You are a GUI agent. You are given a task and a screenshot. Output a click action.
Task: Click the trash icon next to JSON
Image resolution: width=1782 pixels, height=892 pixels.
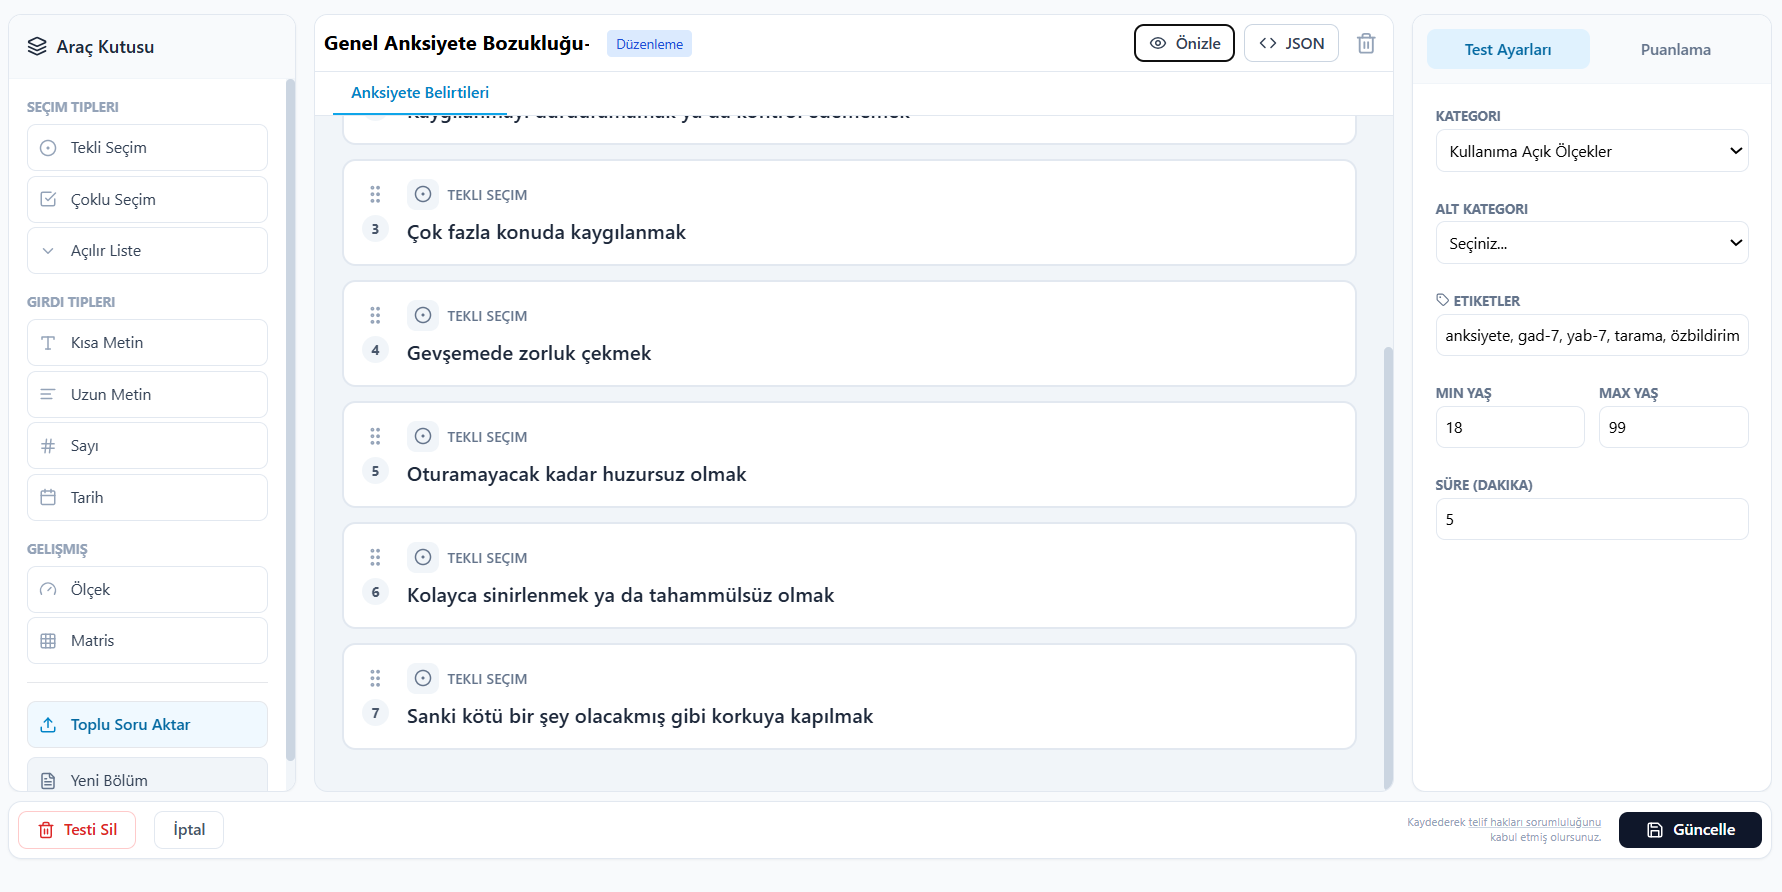pos(1366,43)
